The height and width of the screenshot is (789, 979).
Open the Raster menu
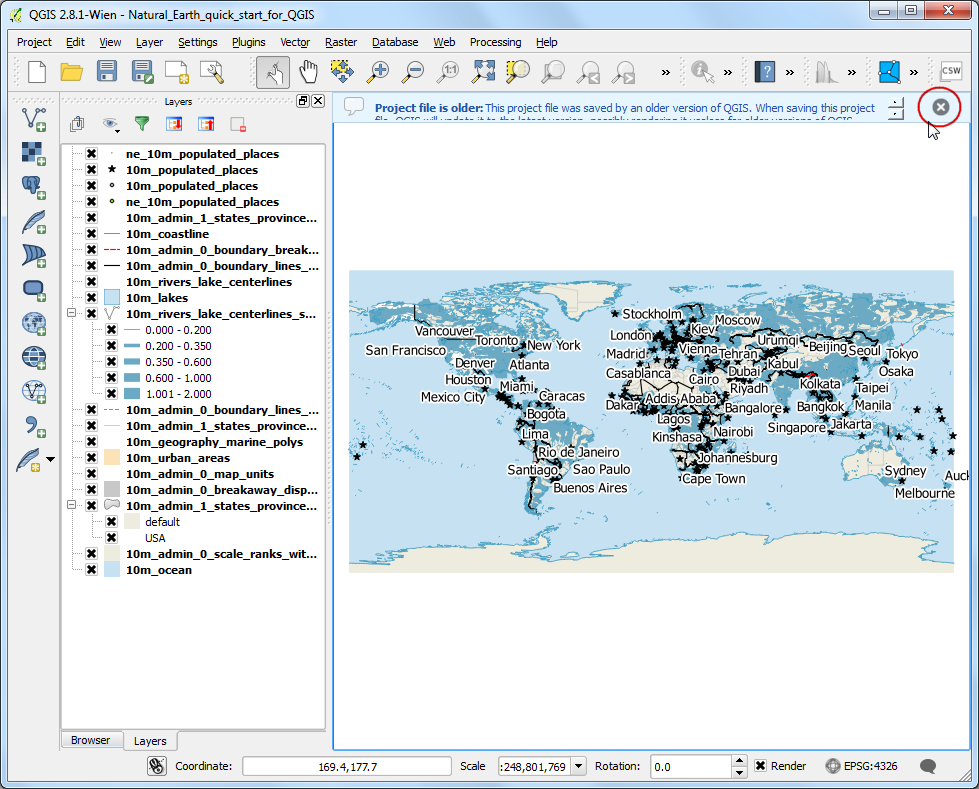click(341, 42)
